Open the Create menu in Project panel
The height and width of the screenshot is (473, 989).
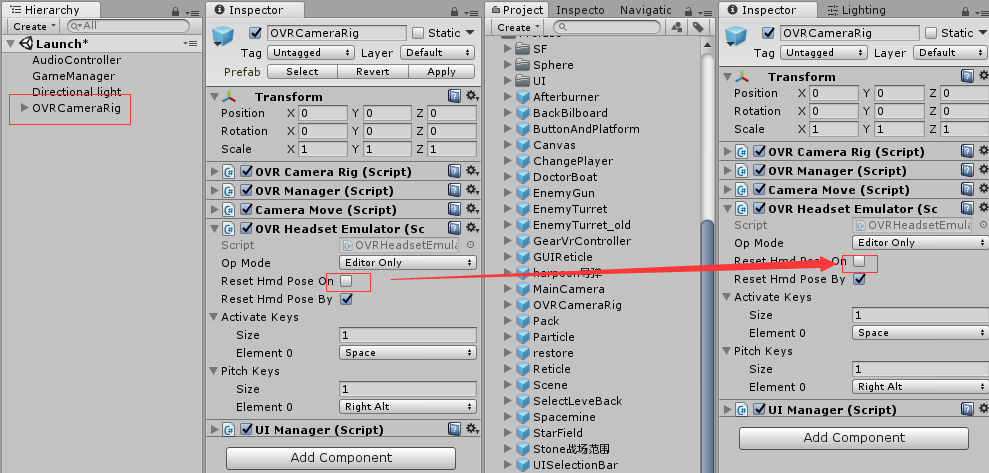(x=518, y=27)
